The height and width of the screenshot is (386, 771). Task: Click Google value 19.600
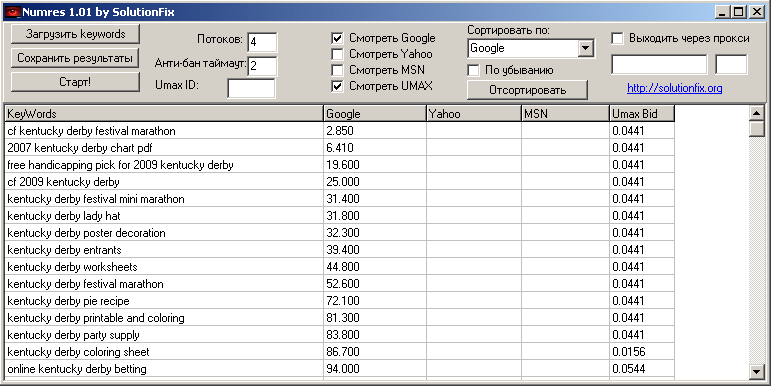tap(343, 165)
